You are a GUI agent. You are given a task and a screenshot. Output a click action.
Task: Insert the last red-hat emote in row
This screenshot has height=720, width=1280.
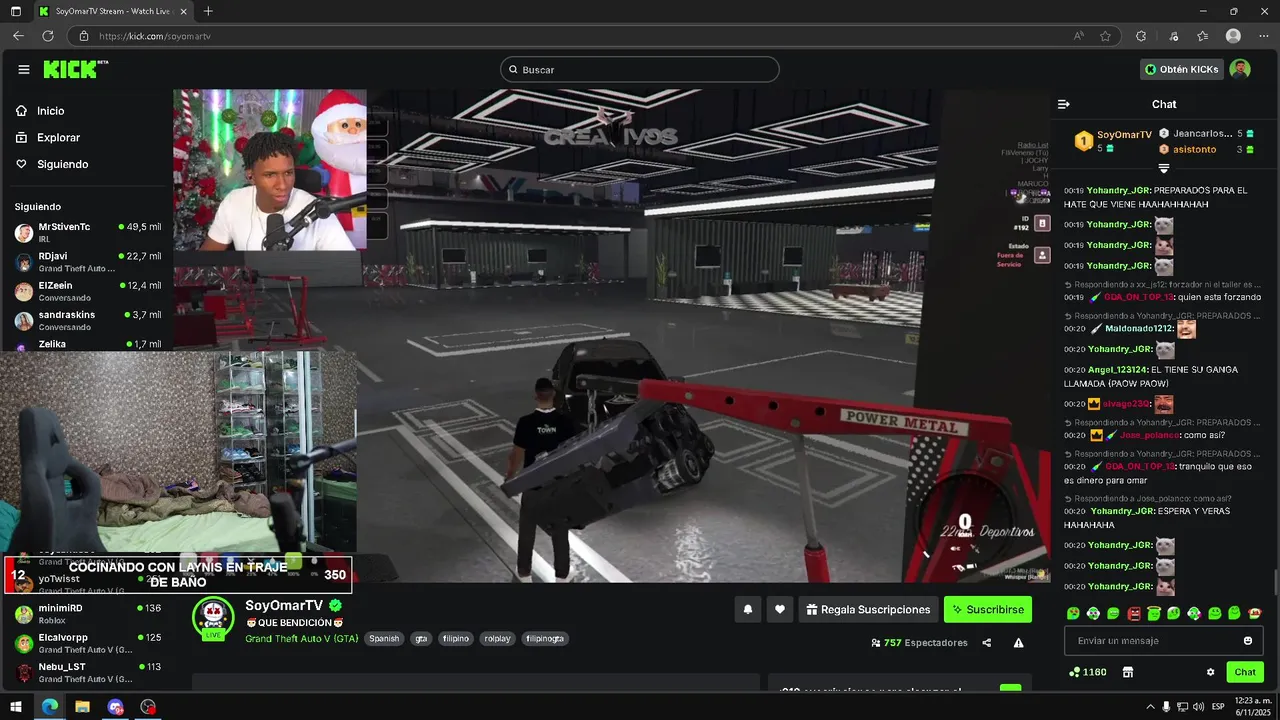1255,613
